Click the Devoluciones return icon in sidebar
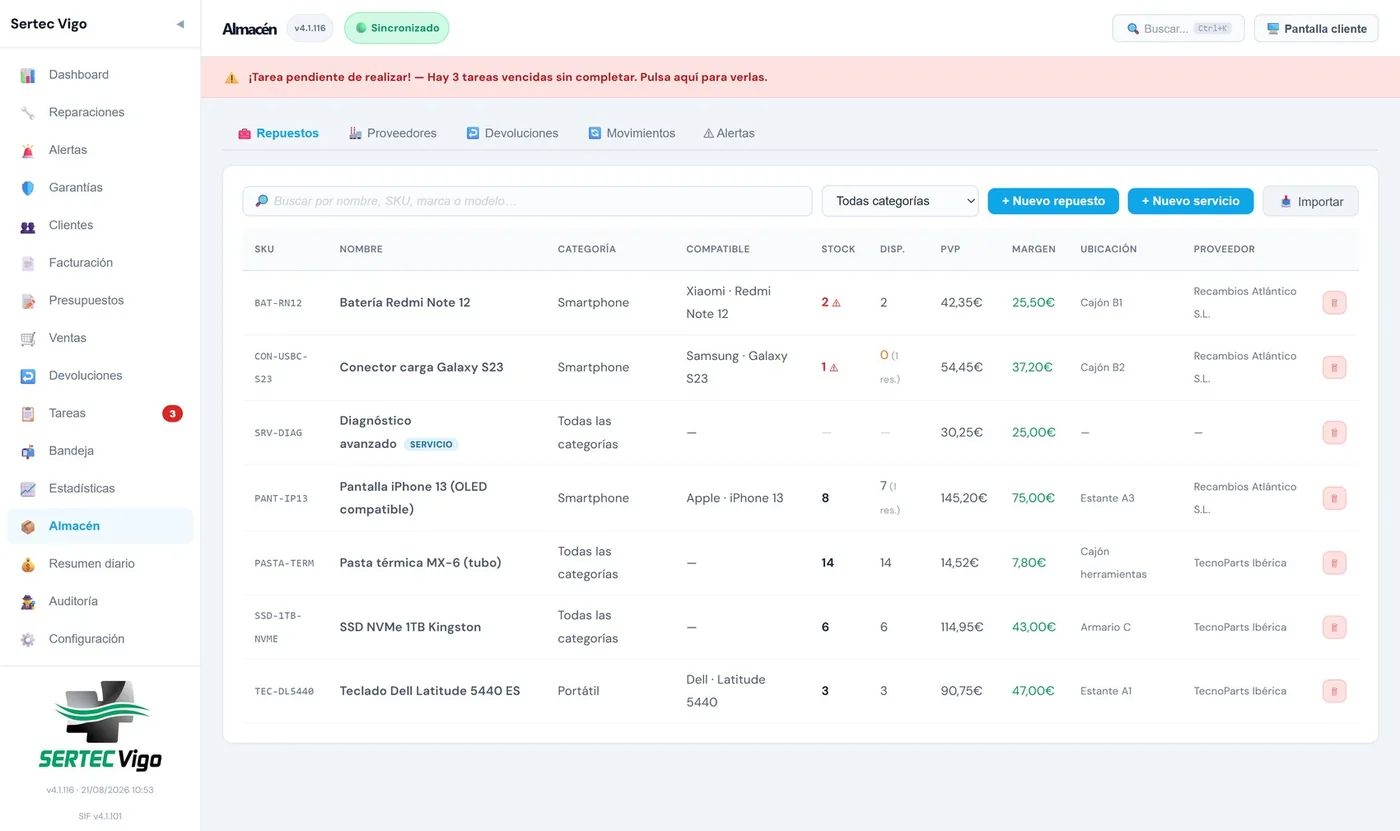Viewport: 1400px width, 831px height. pyautogui.click(x=28, y=376)
